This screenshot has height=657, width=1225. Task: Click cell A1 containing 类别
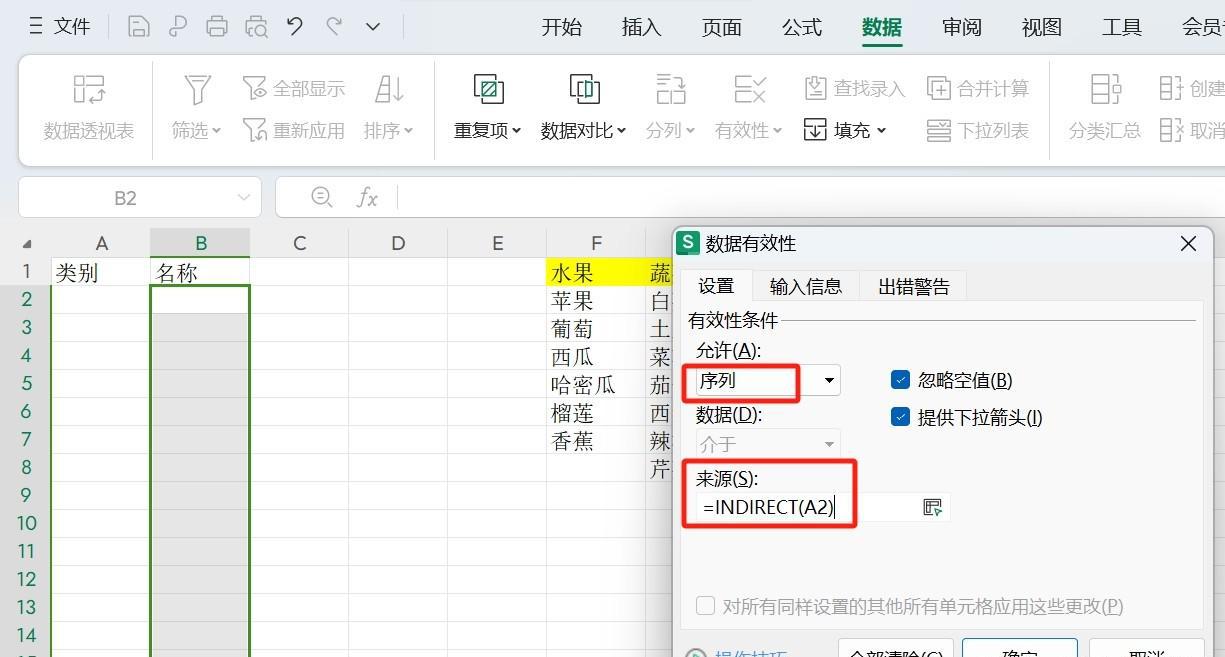pyautogui.click(x=101, y=272)
